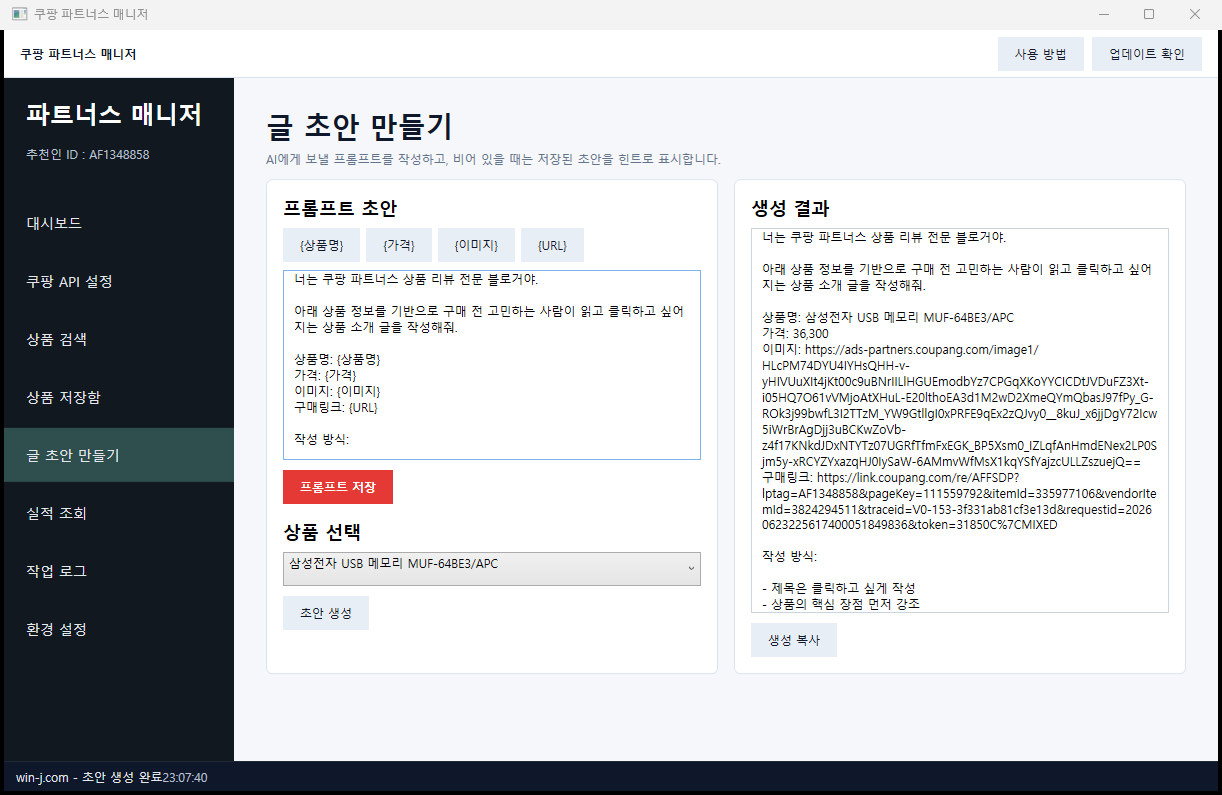Click 업데이트 확인 button

(1147, 54)
